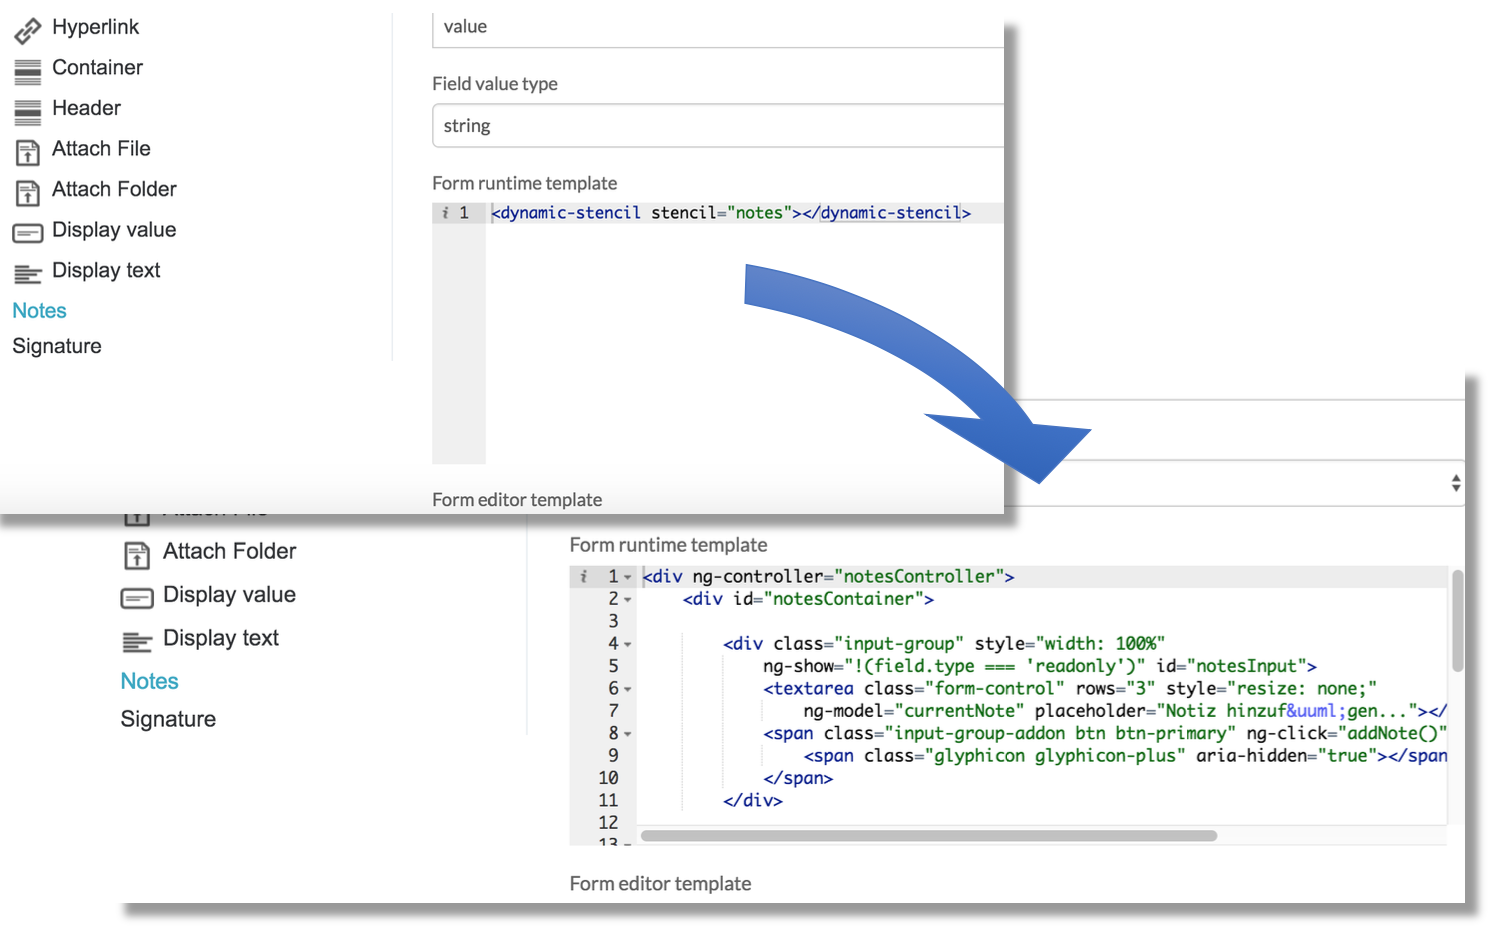Click the glyphicon-plus span code on line 9
Screen dimensions: 1494x928
(1125, 756)
